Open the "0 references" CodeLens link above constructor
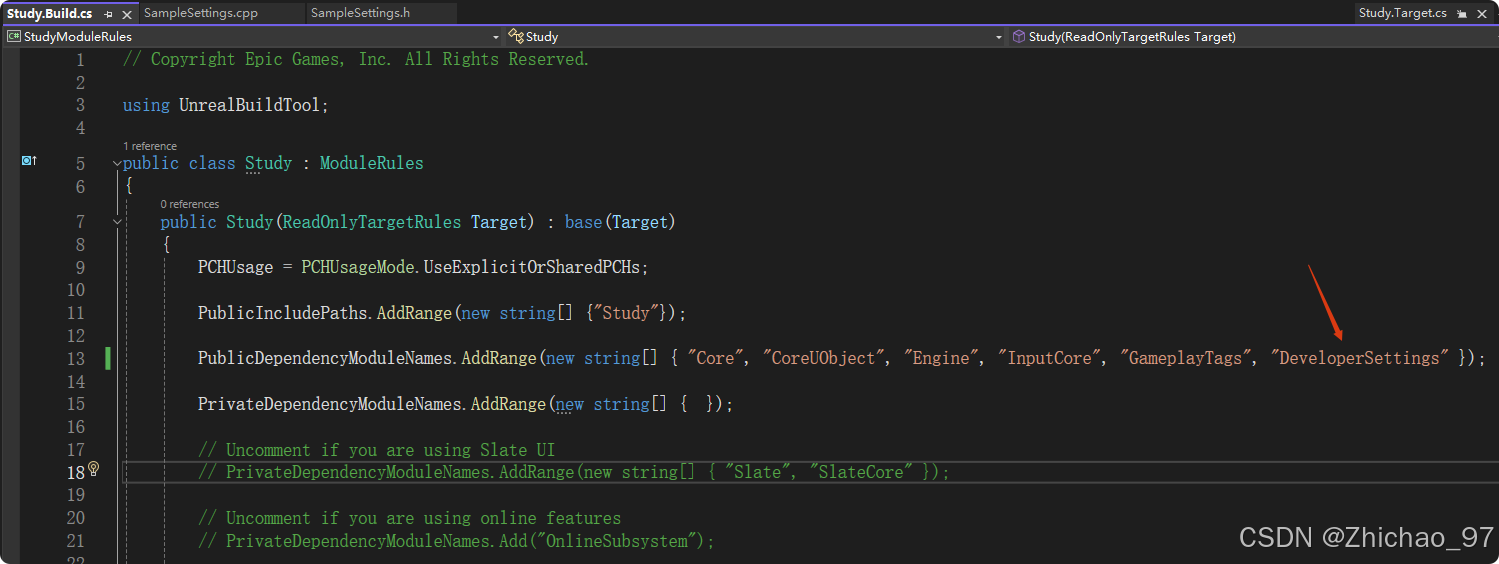 point(189,204)
